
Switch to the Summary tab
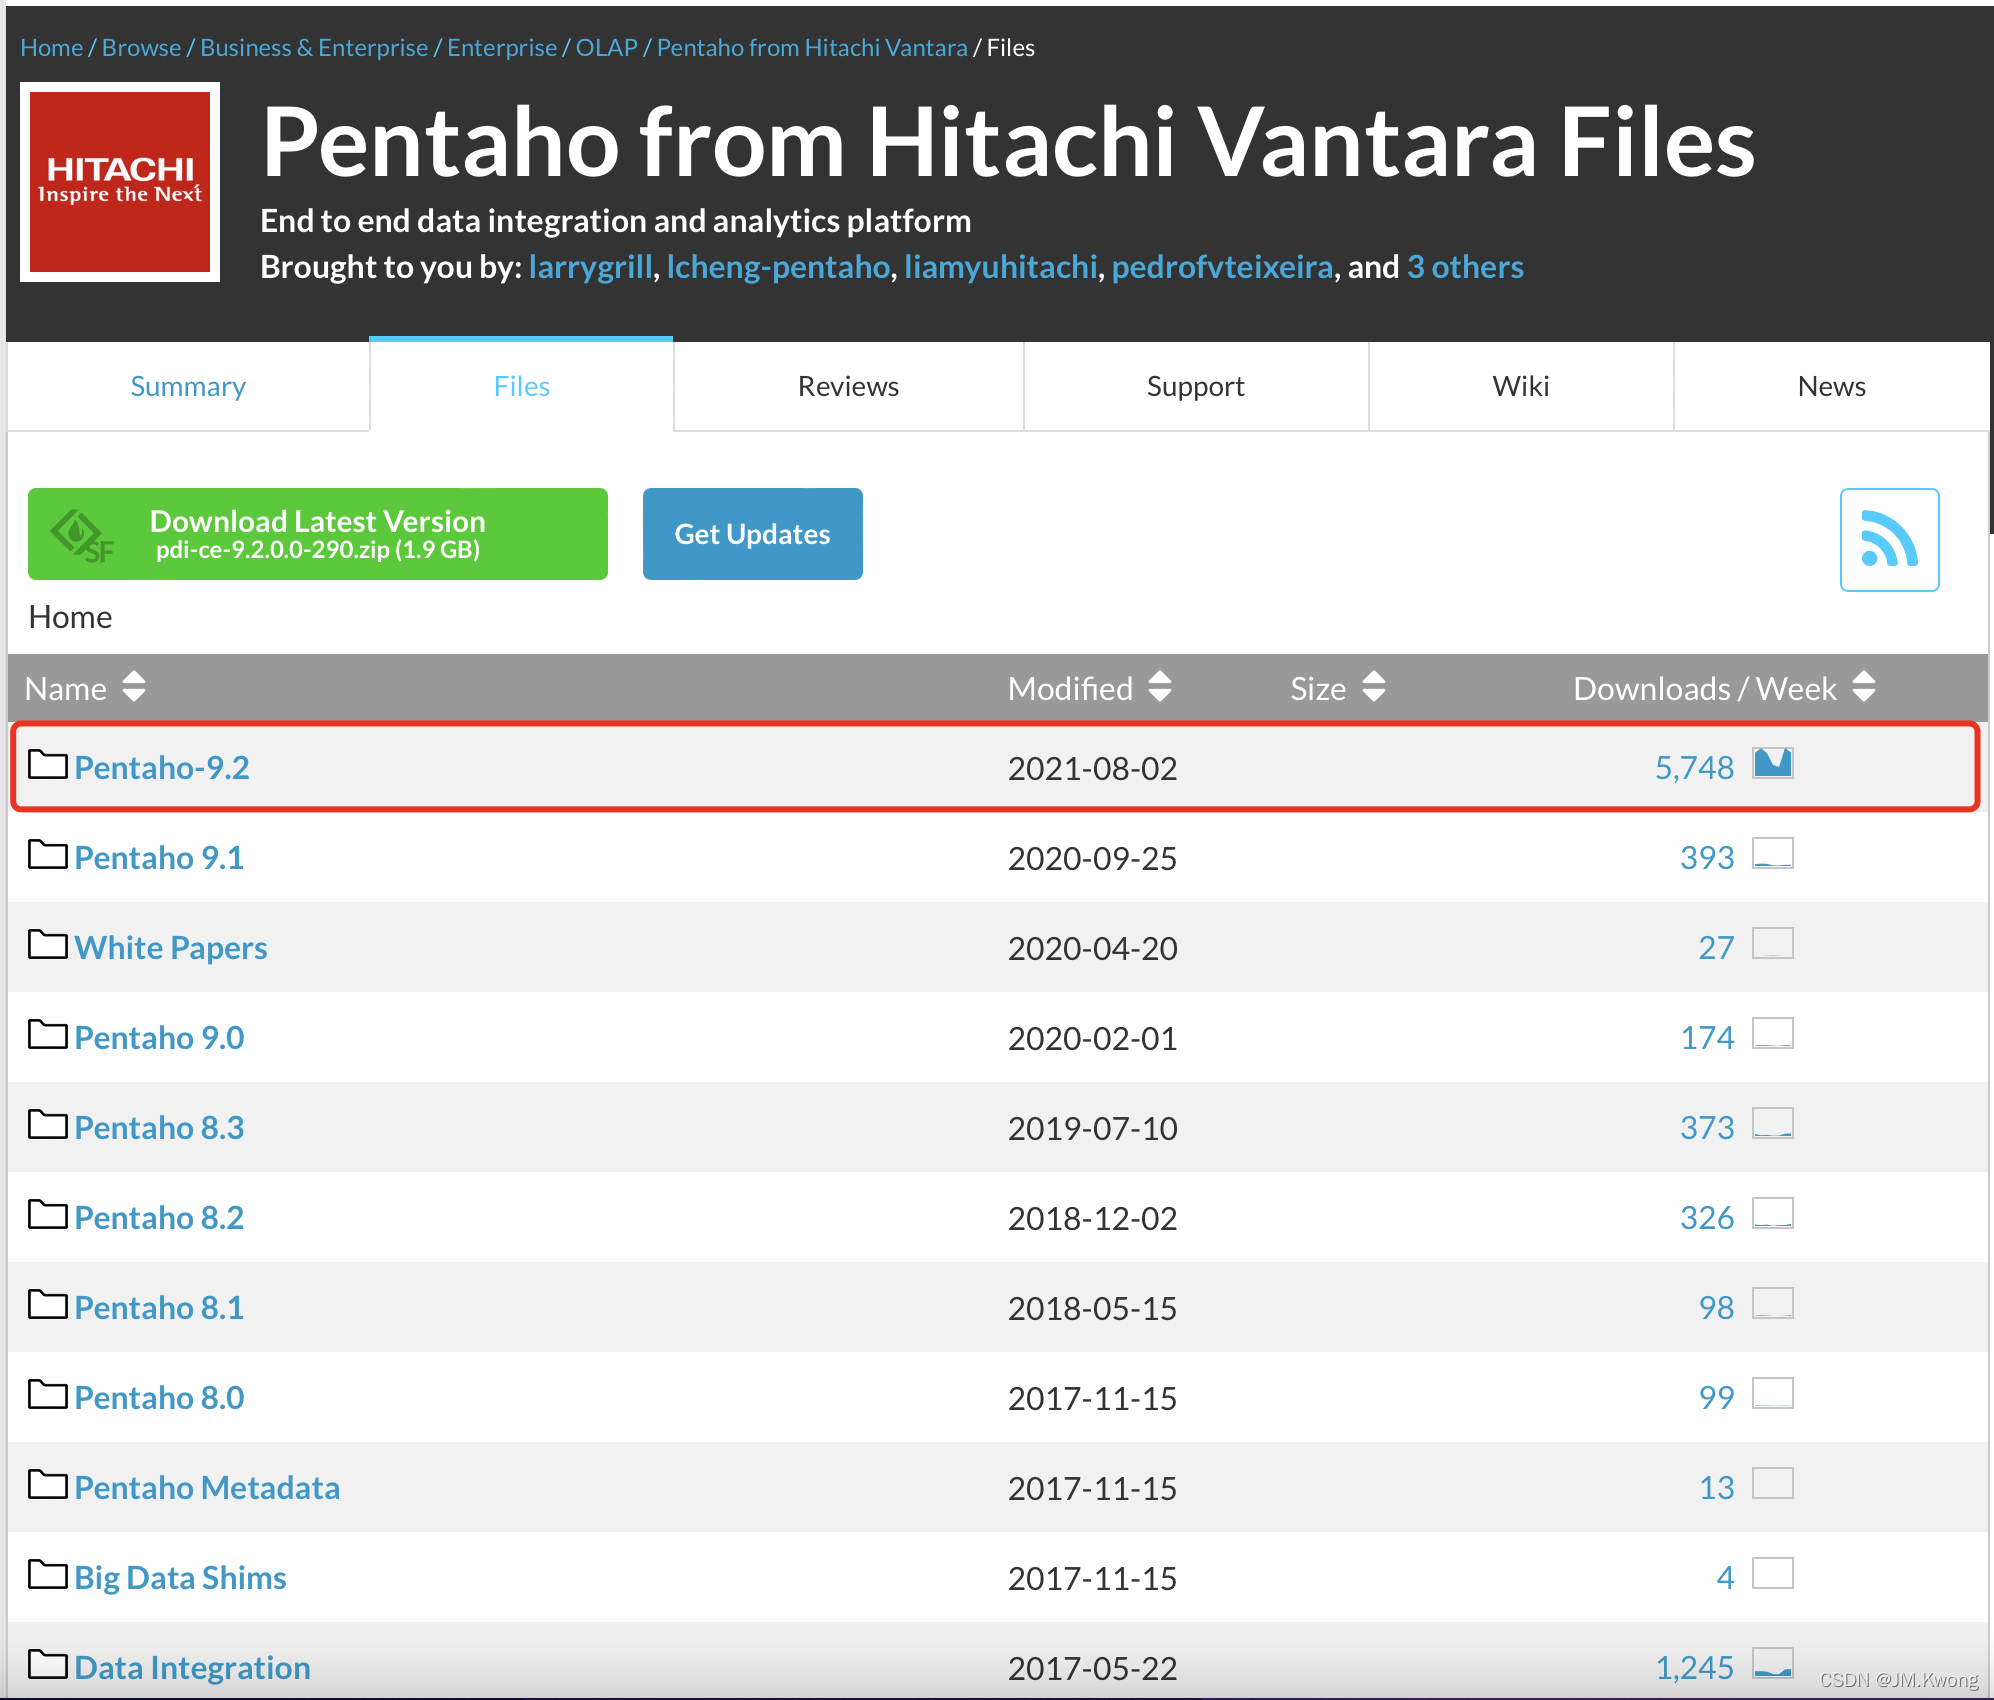tap(188, 386)
